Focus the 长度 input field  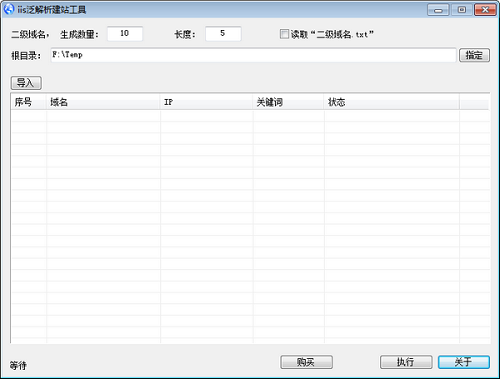223,34
